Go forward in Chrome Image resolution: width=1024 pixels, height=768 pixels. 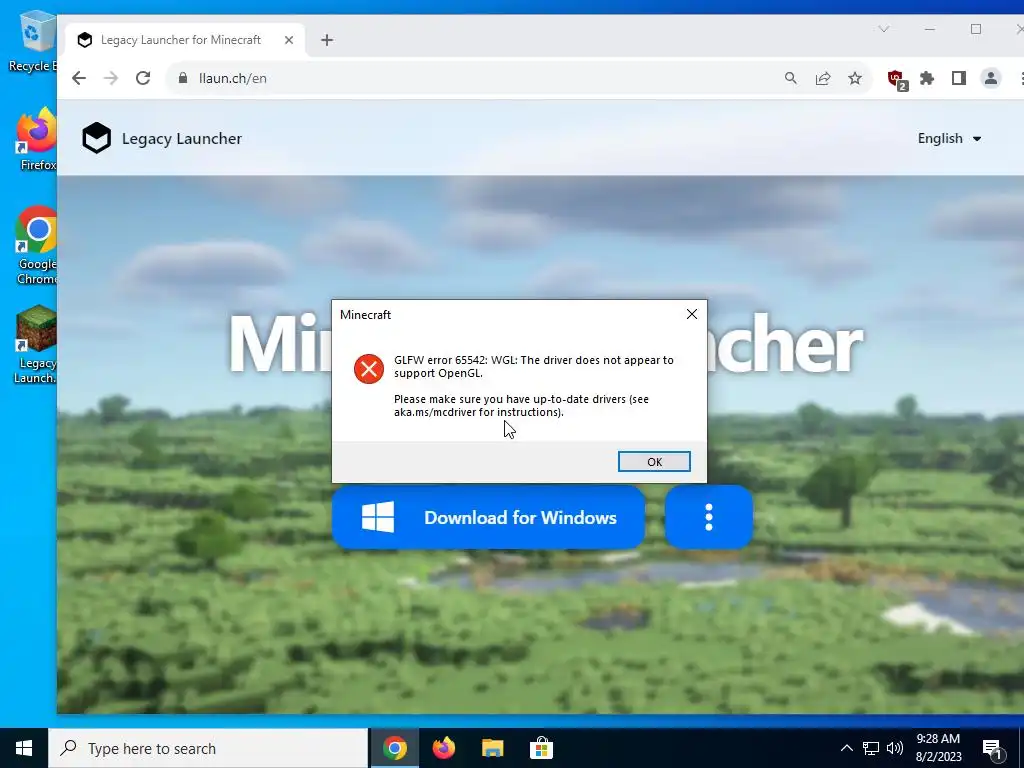tap(111, 78)
